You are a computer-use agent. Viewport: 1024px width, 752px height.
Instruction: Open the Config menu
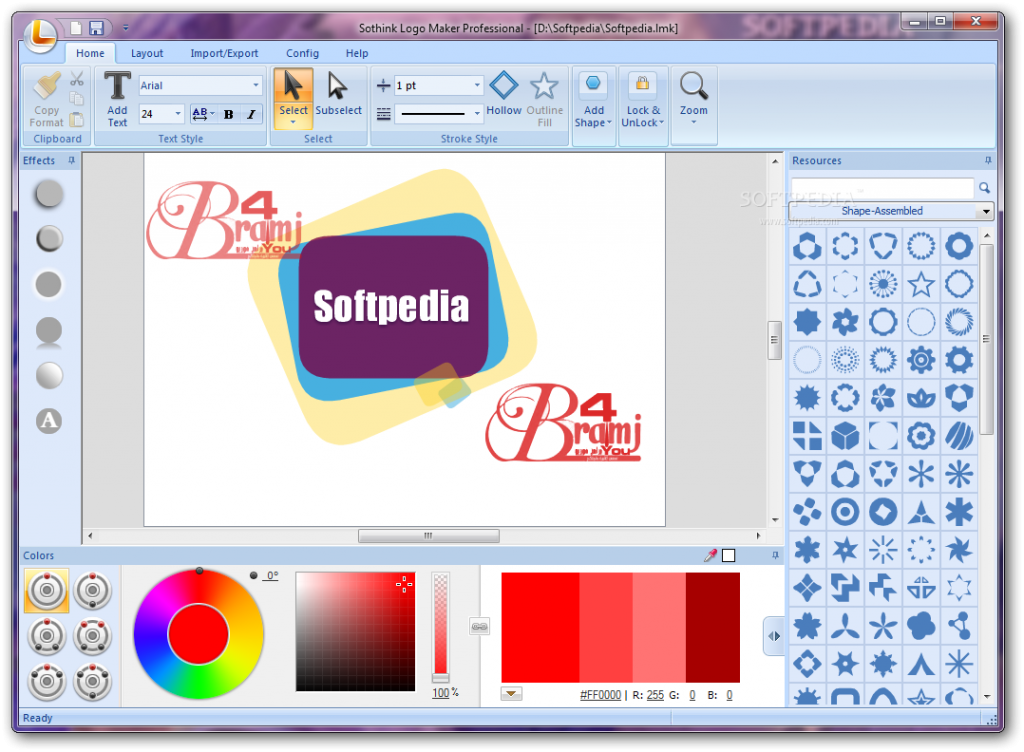click(x=302, y=53)
